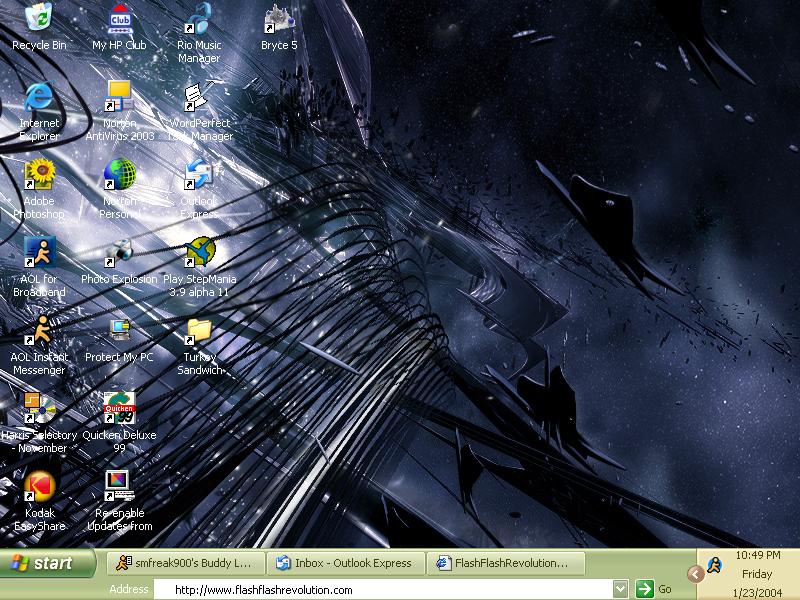Switch to the FlashFlashRevolution taskbar window
Viewport: 800px width, 600px height.
(x=506, y=563)
